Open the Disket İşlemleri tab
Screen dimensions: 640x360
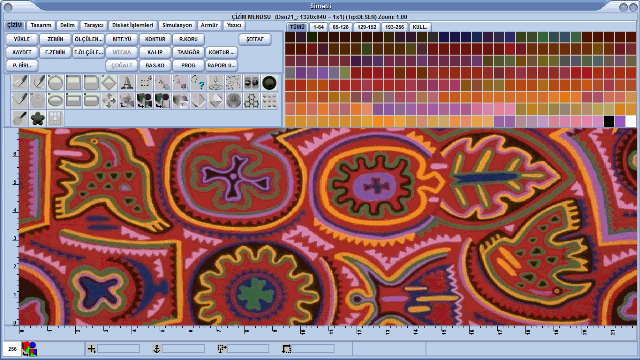133,25
